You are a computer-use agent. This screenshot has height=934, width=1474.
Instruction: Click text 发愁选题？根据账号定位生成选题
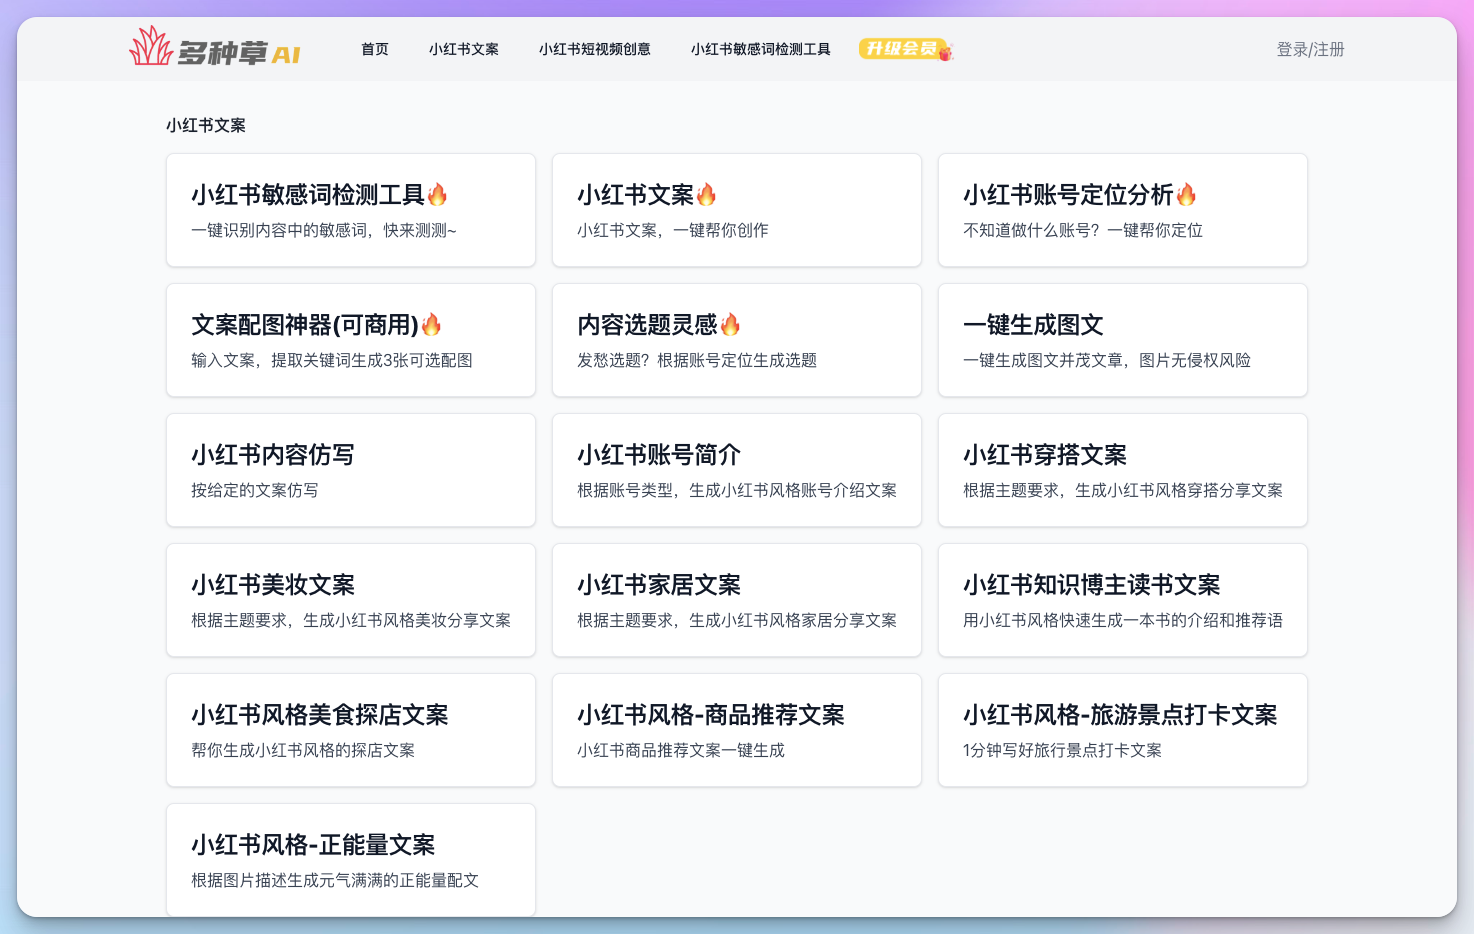tap(697, 360)
